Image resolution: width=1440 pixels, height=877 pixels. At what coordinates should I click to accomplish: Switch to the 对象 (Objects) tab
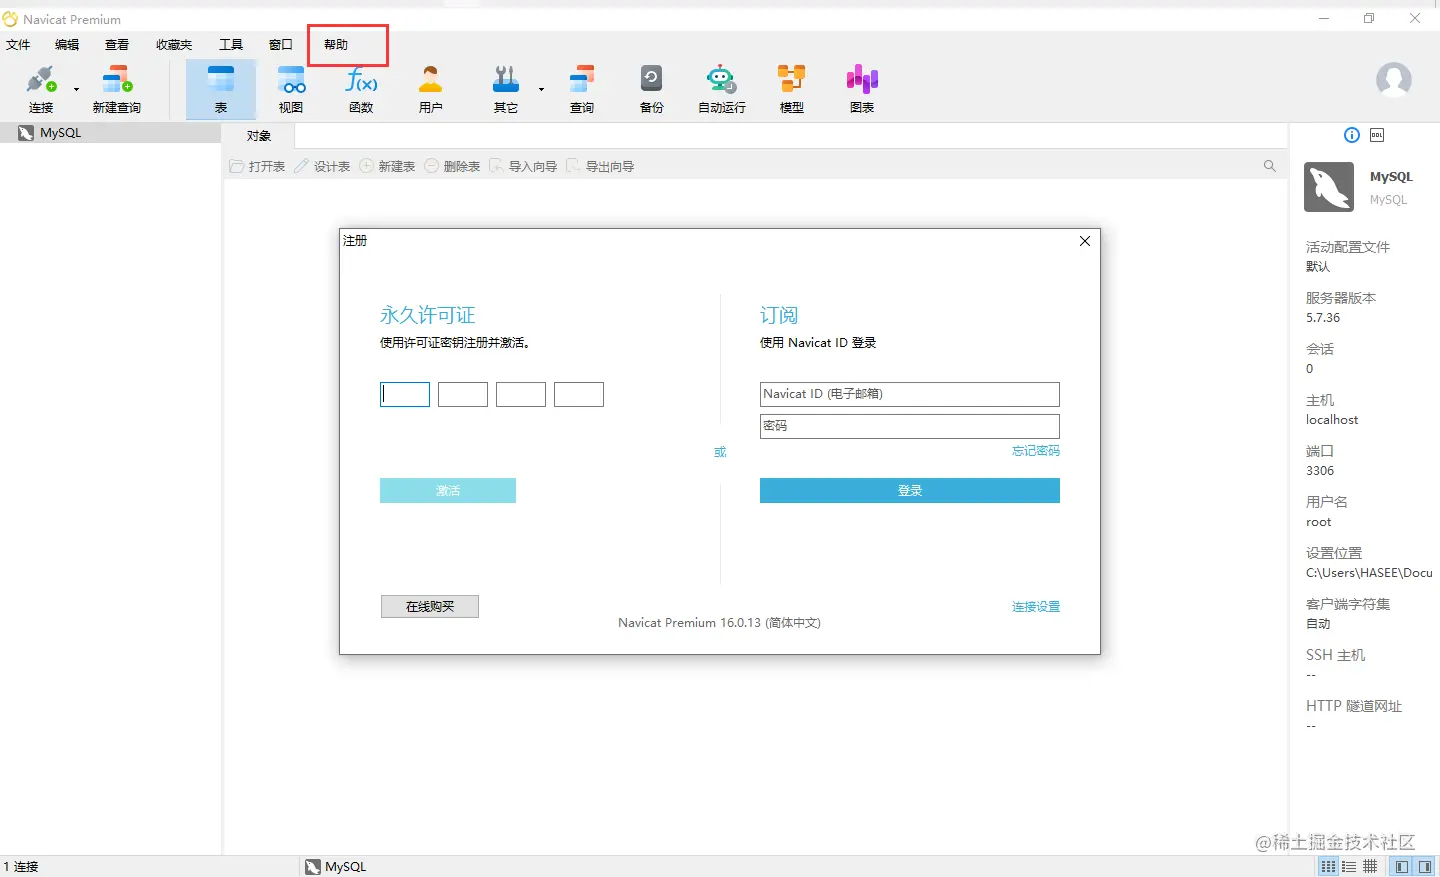click(x=259, y=136)
